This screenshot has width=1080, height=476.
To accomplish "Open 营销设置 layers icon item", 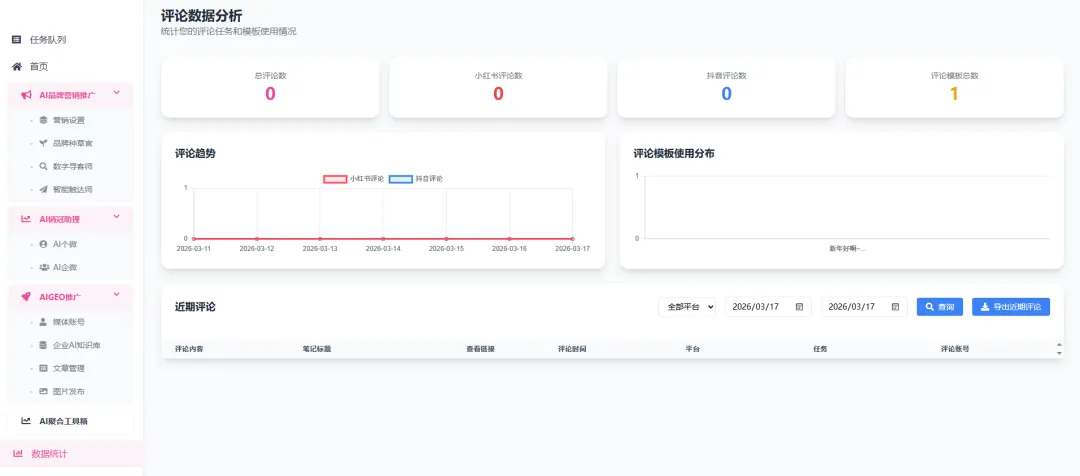I will pos(43,120).
